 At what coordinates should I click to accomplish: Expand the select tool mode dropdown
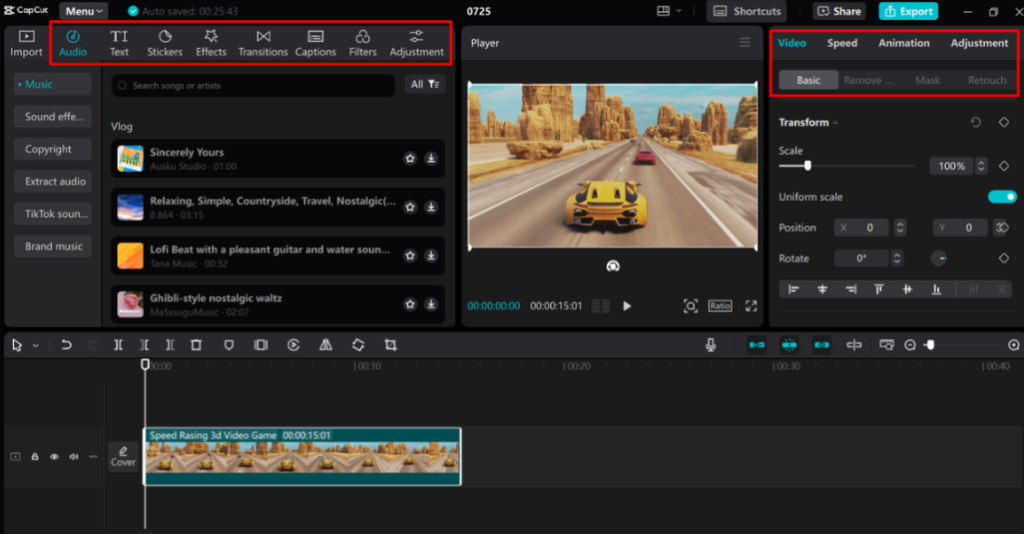click(35, 345)
